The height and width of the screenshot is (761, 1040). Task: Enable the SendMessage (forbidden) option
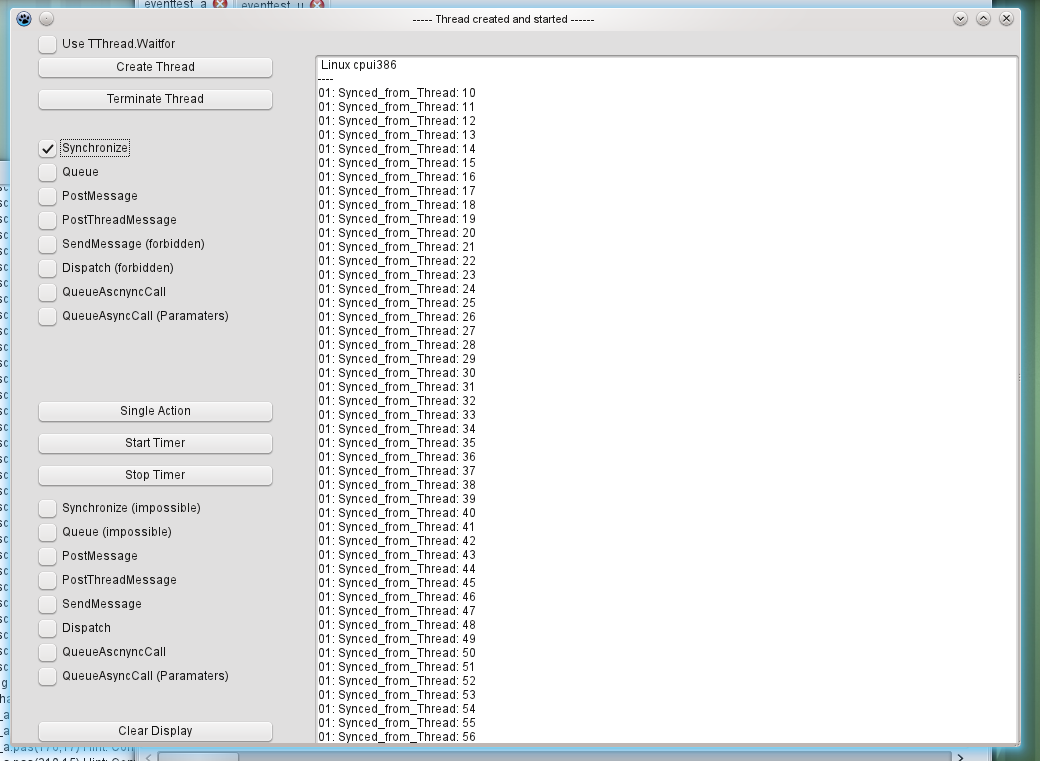point(47,244)
